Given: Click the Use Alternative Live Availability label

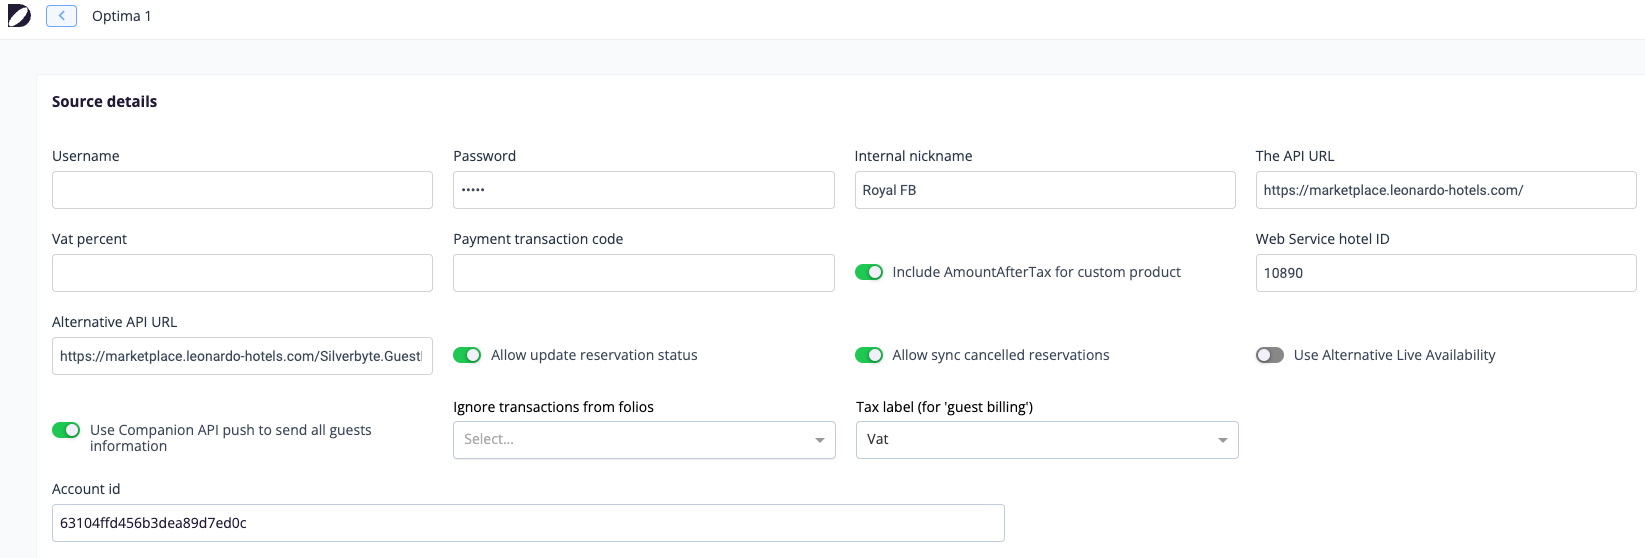Looking at the screenshot, I should [x=1394, y=355].
